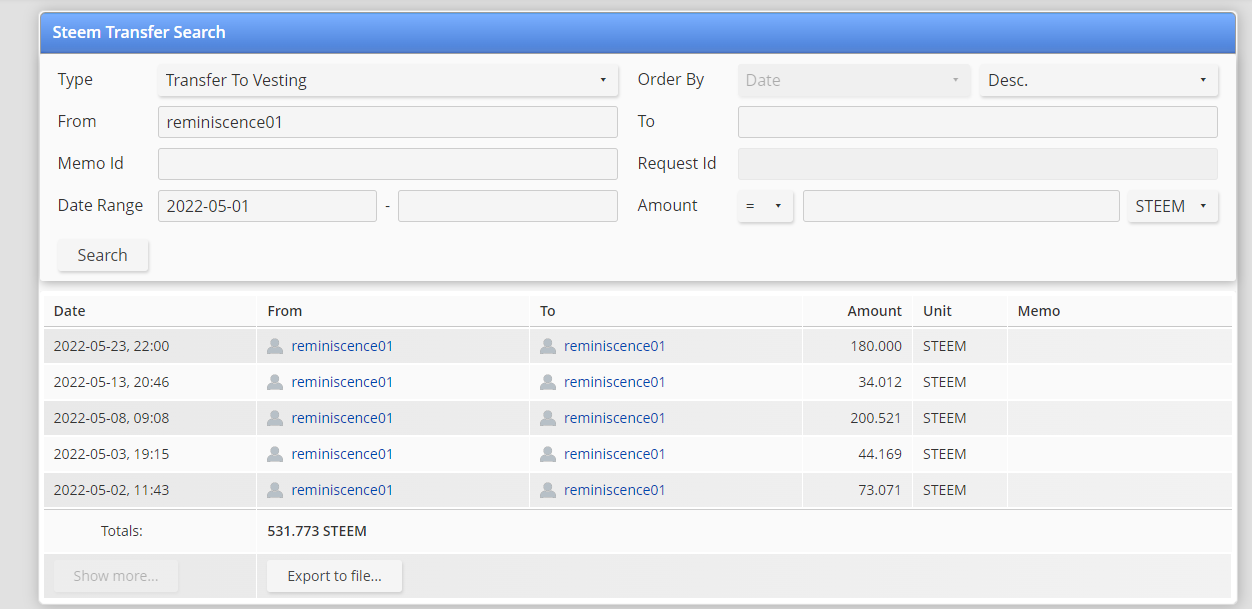Open From reminiscence01 link in 2022-05-02 row

click(342, 490)
